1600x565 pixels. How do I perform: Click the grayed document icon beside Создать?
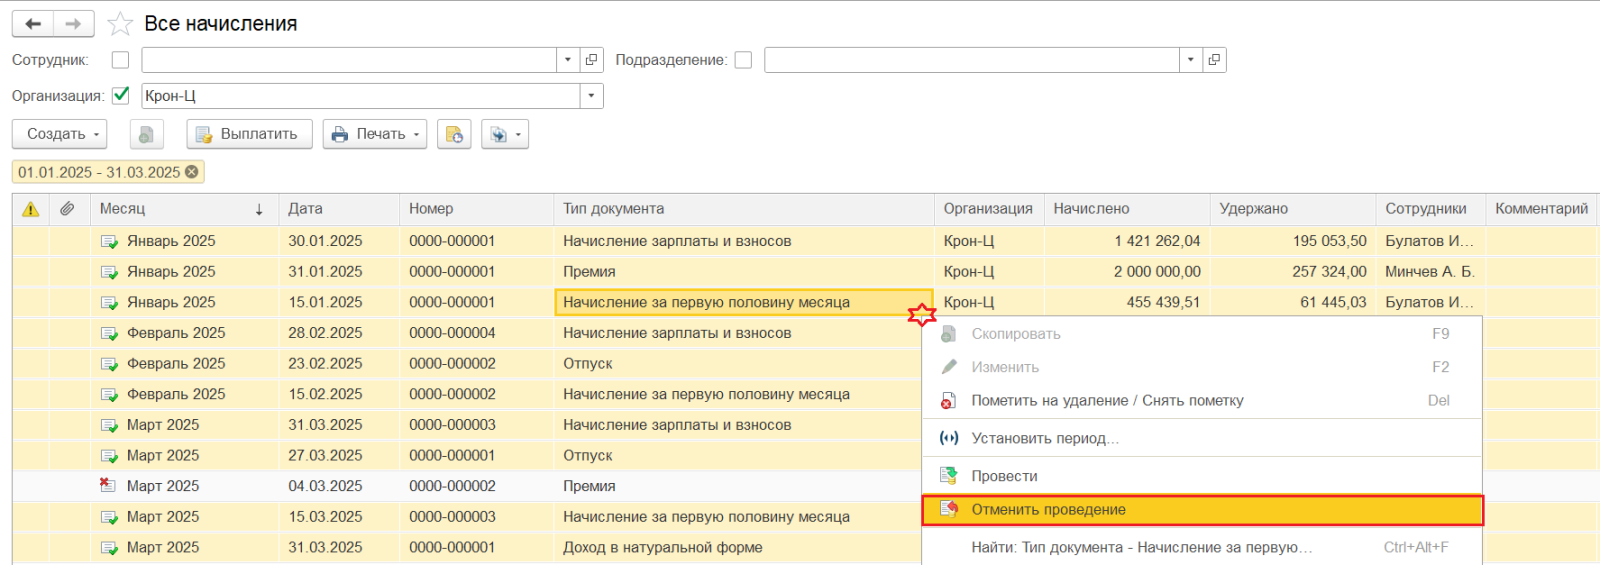coord(146,134)
